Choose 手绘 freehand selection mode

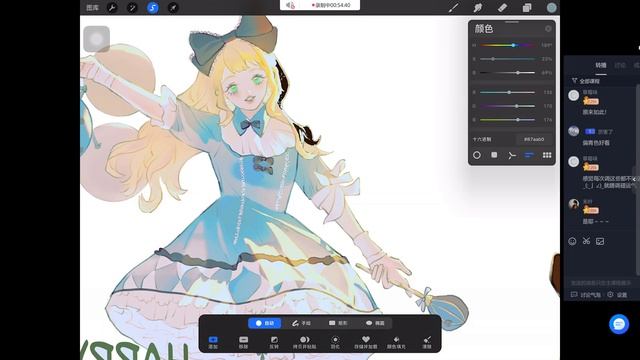click(x=302, y=323)
